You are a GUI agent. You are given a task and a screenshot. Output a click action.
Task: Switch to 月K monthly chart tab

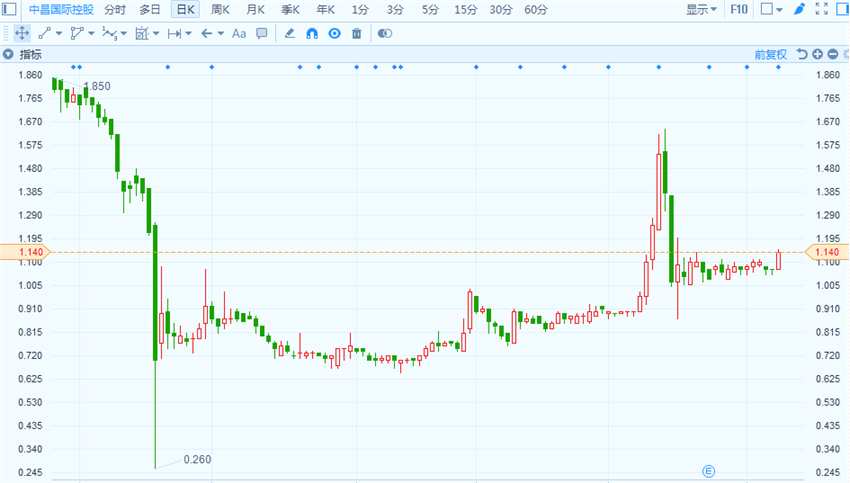click(255, 10)
